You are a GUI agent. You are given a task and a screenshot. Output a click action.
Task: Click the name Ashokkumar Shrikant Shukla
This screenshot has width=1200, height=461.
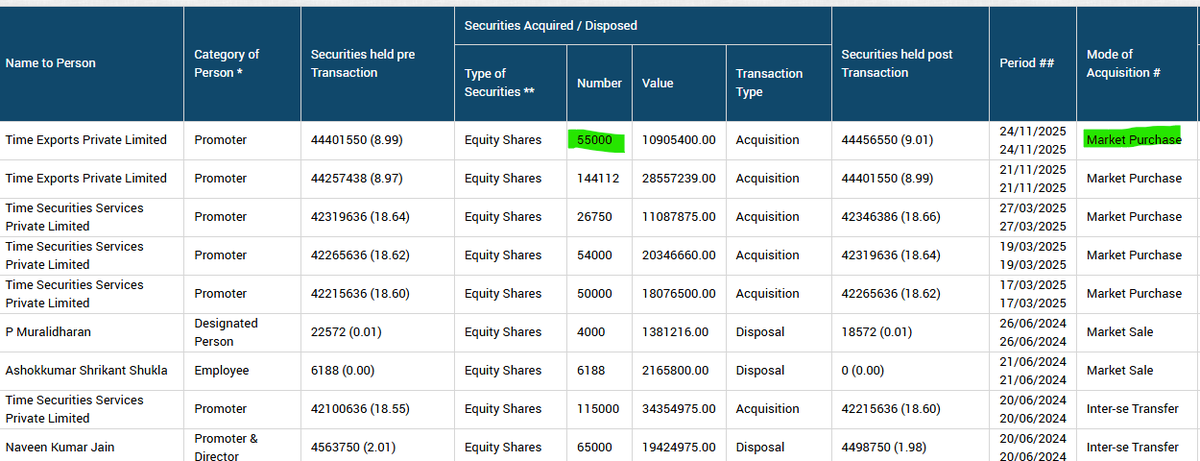tap(86, 370)
